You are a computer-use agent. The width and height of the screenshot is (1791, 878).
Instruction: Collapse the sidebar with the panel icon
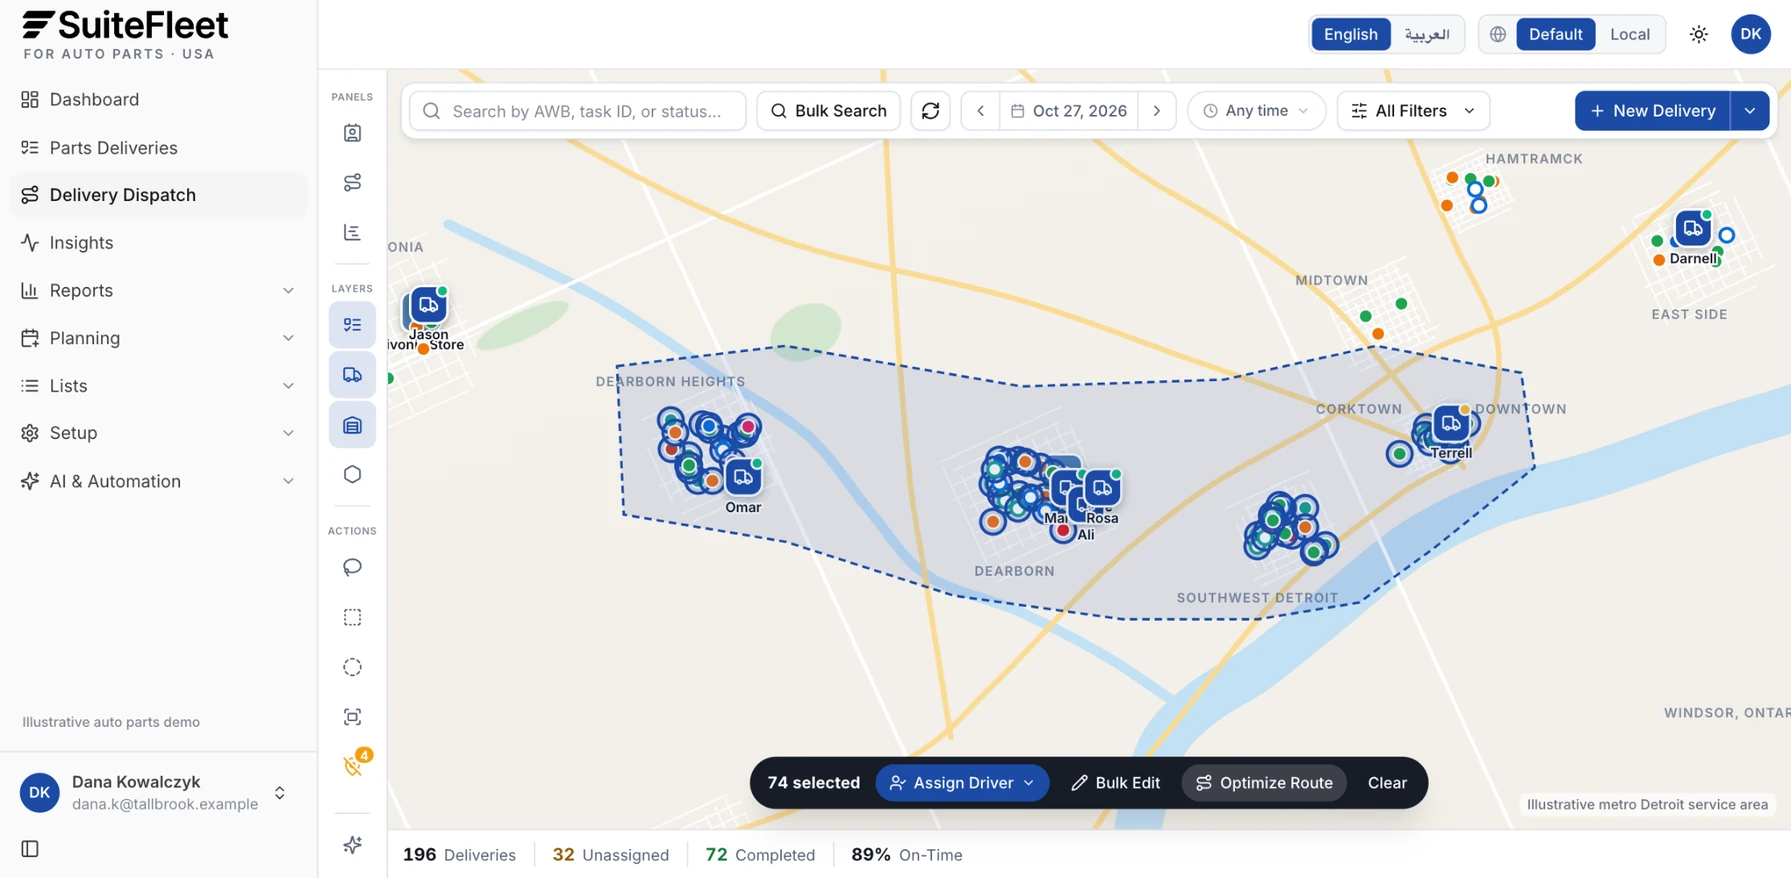pyautogui.click(x=30, y=849)
